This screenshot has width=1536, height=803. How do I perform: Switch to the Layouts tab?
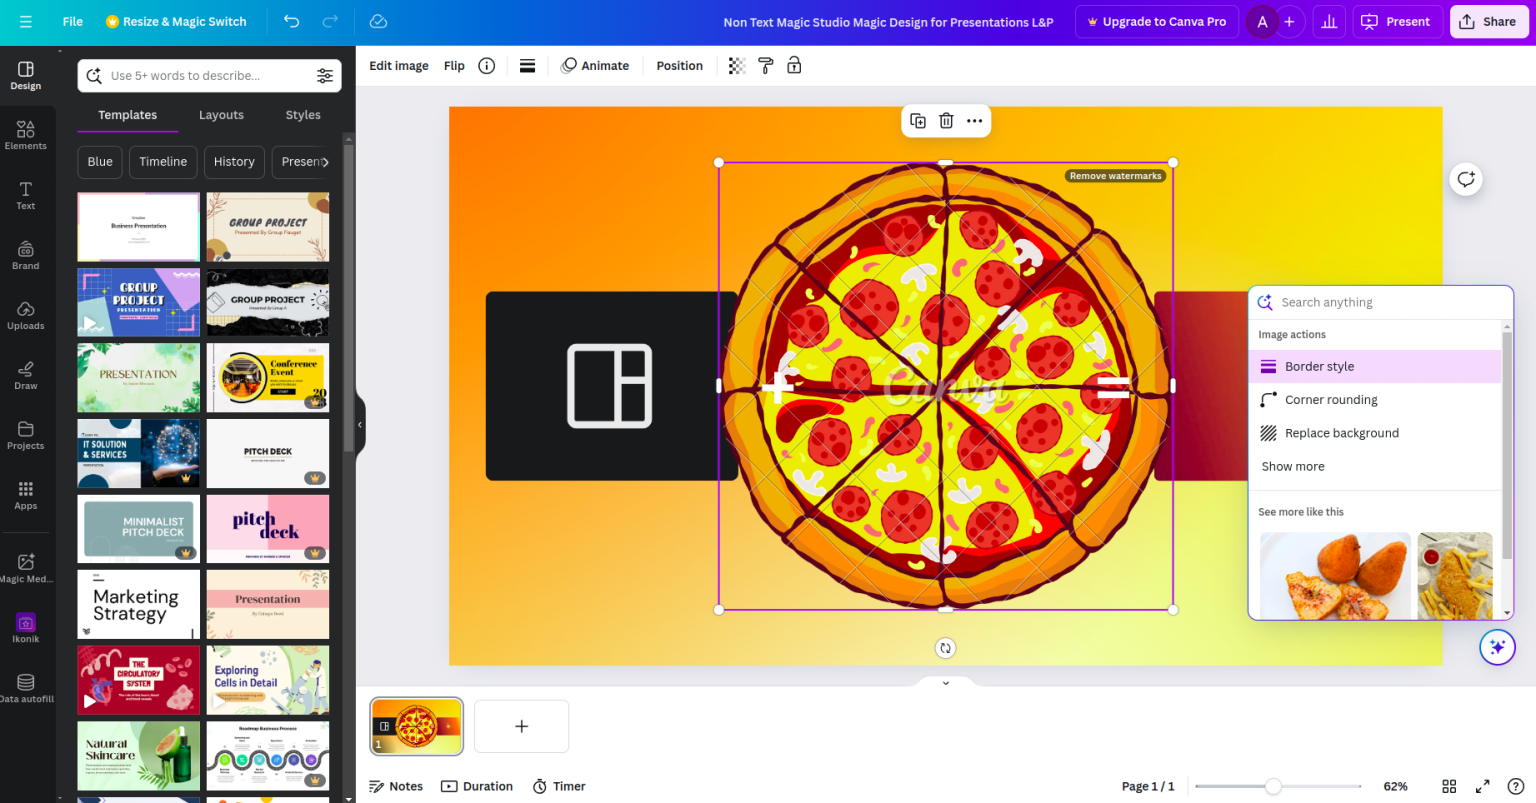[221, 114]
